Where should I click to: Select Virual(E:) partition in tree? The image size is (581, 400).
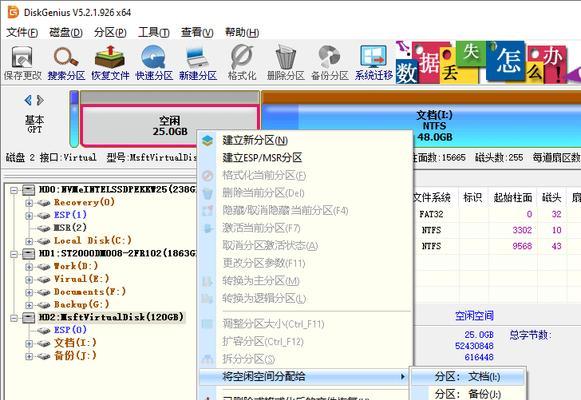point(82,279)
